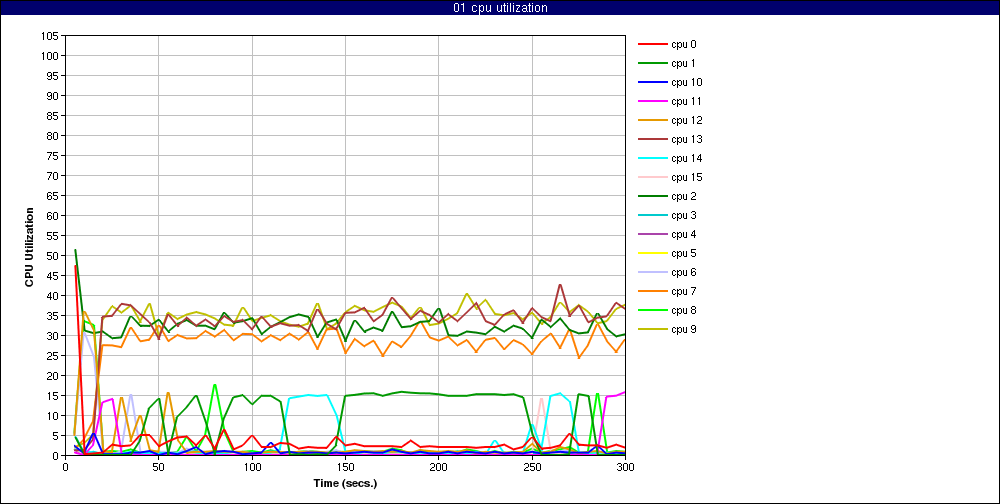Click the lavender cpu 6 legend line

click(652, 272)
